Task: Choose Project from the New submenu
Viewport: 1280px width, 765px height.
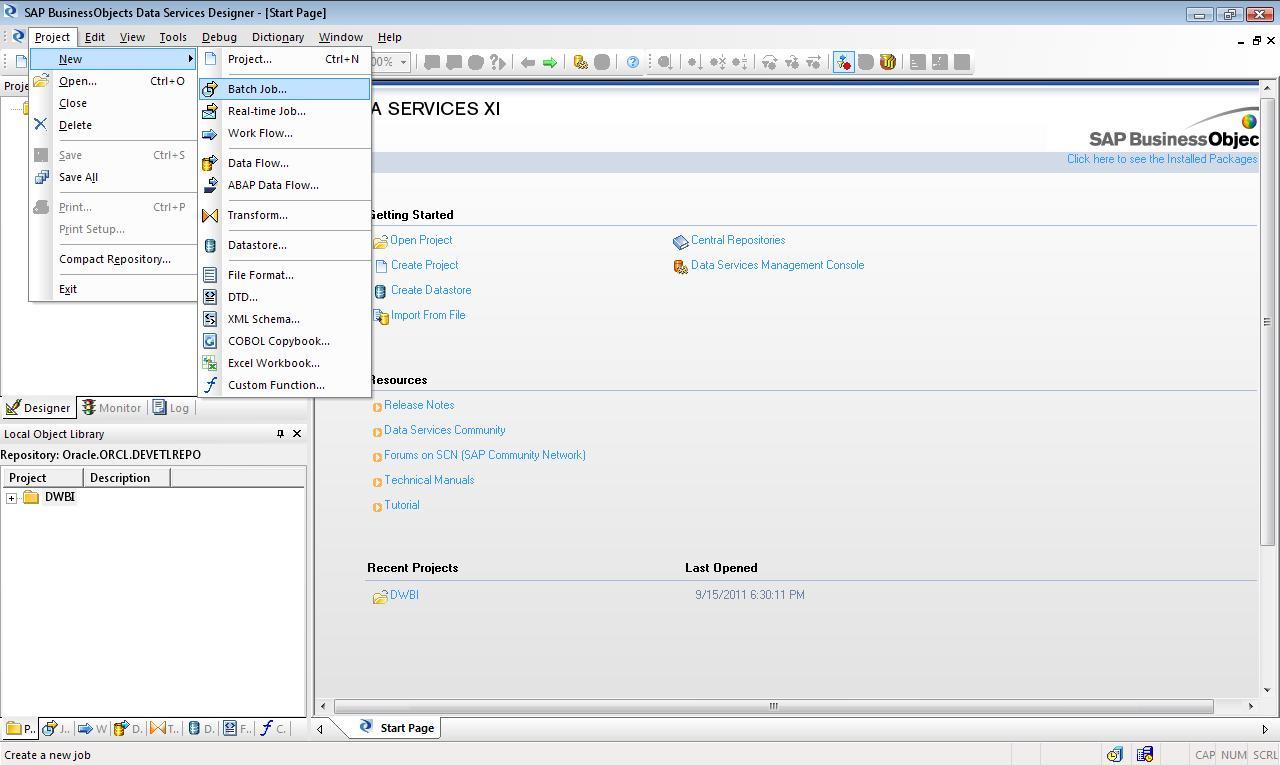Action: (x=285, y=59)
